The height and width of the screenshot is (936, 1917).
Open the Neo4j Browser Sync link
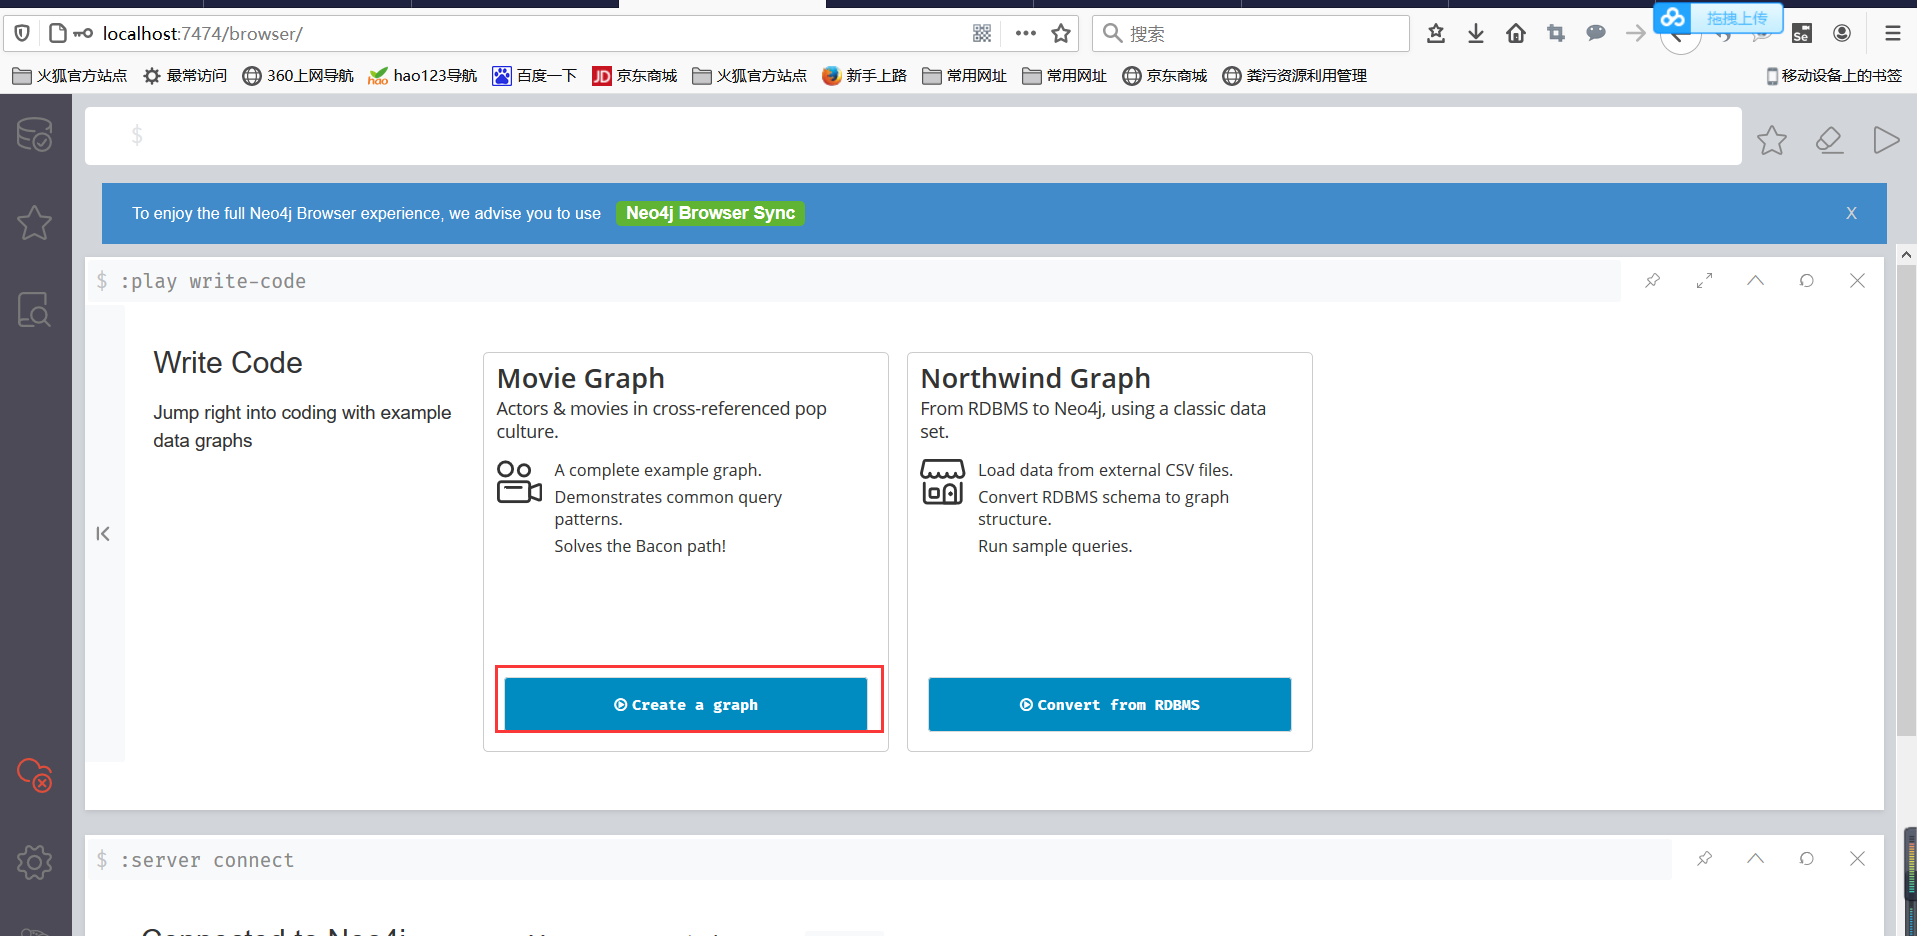(x=710, y=213)
